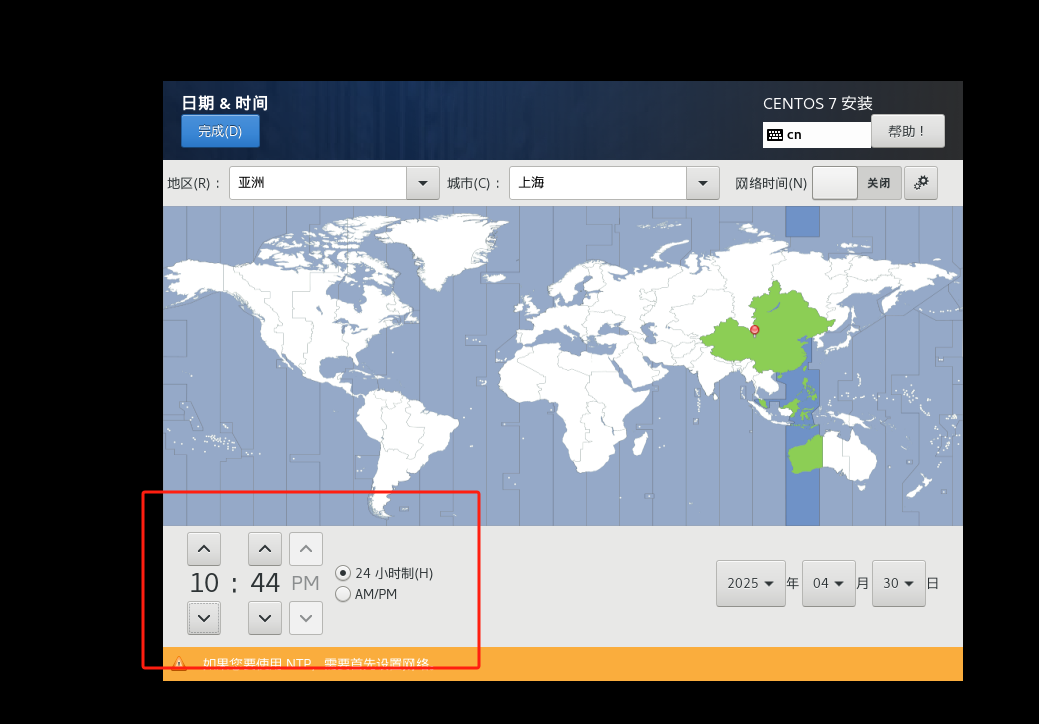Click the red location pin on map
The width and height of the screenshot is (1039, 724).
pyautogui.click(x=754, y=330)
